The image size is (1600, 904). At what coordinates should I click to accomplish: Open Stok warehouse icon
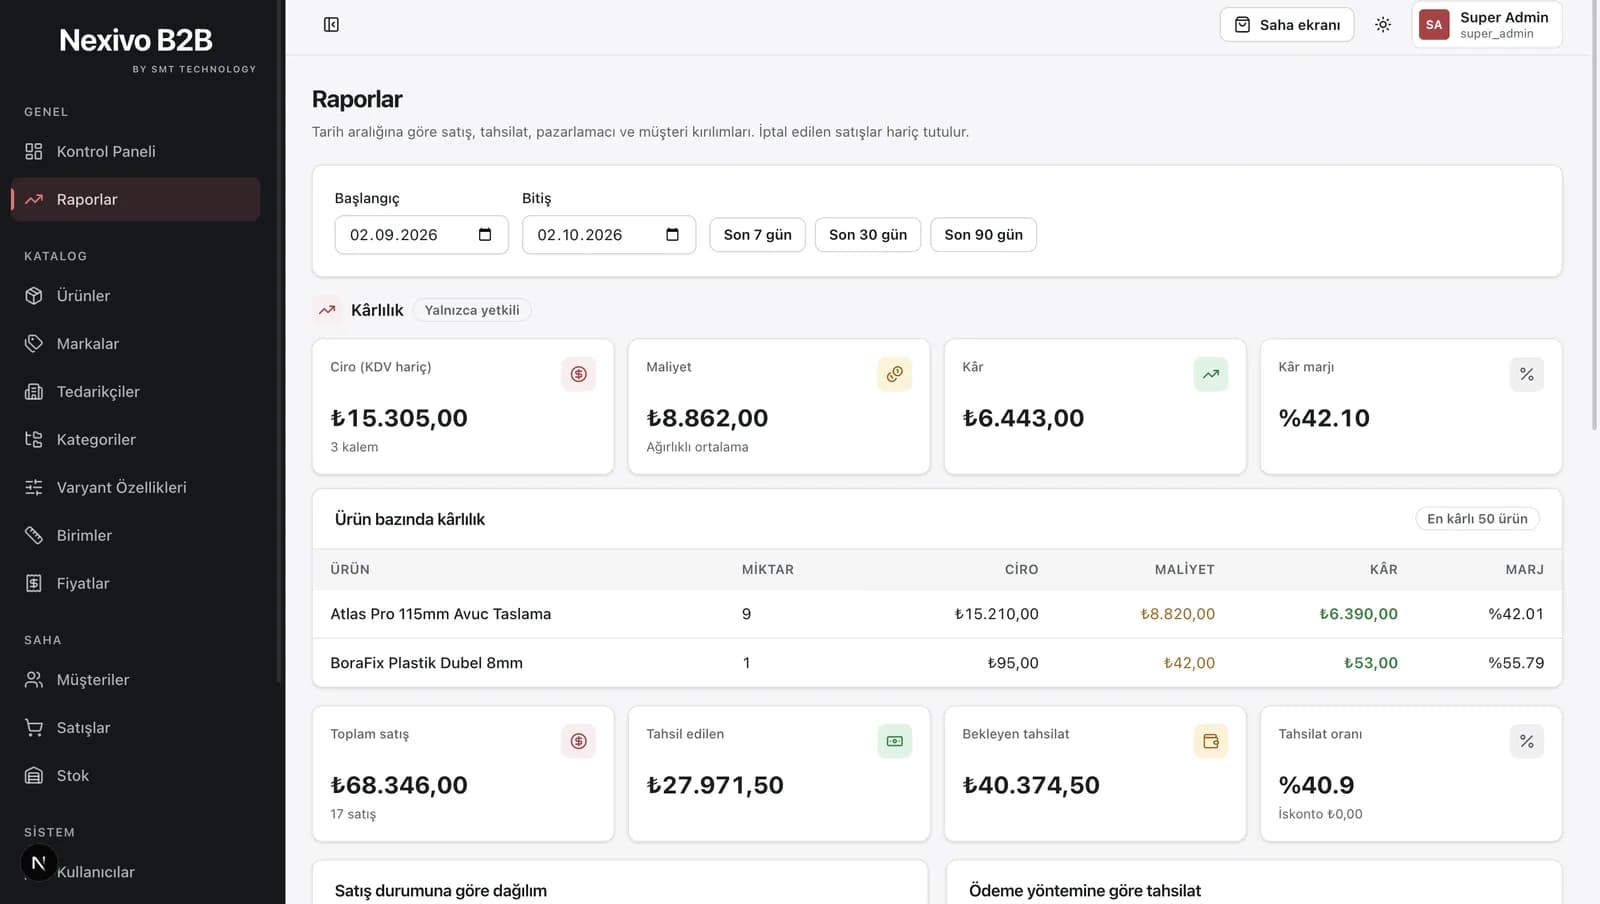click(34, 775)
